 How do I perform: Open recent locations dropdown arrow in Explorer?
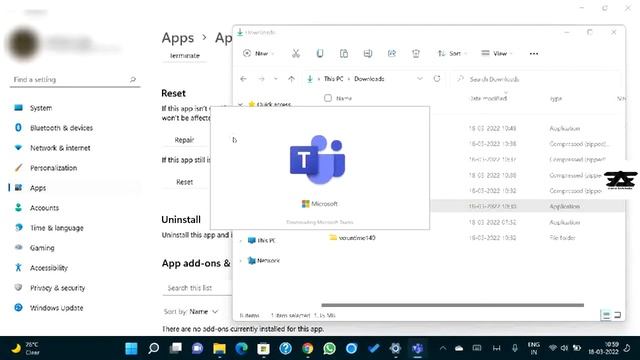pyautogui.click(x=276, y=79)
